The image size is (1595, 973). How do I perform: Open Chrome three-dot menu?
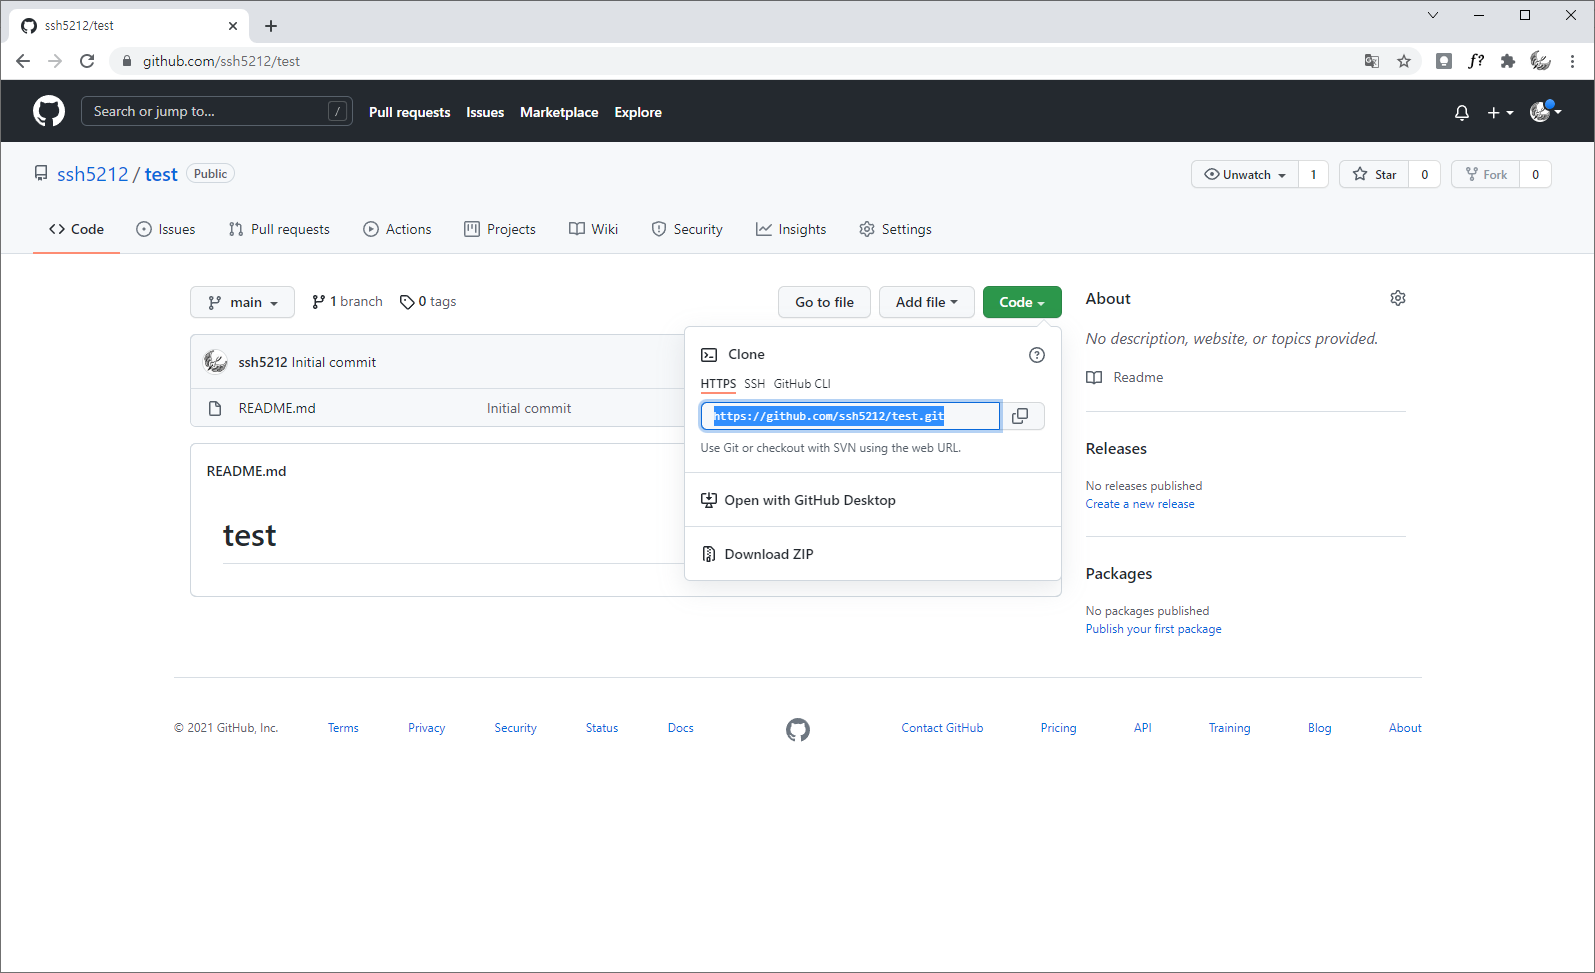click(1572, 61)
